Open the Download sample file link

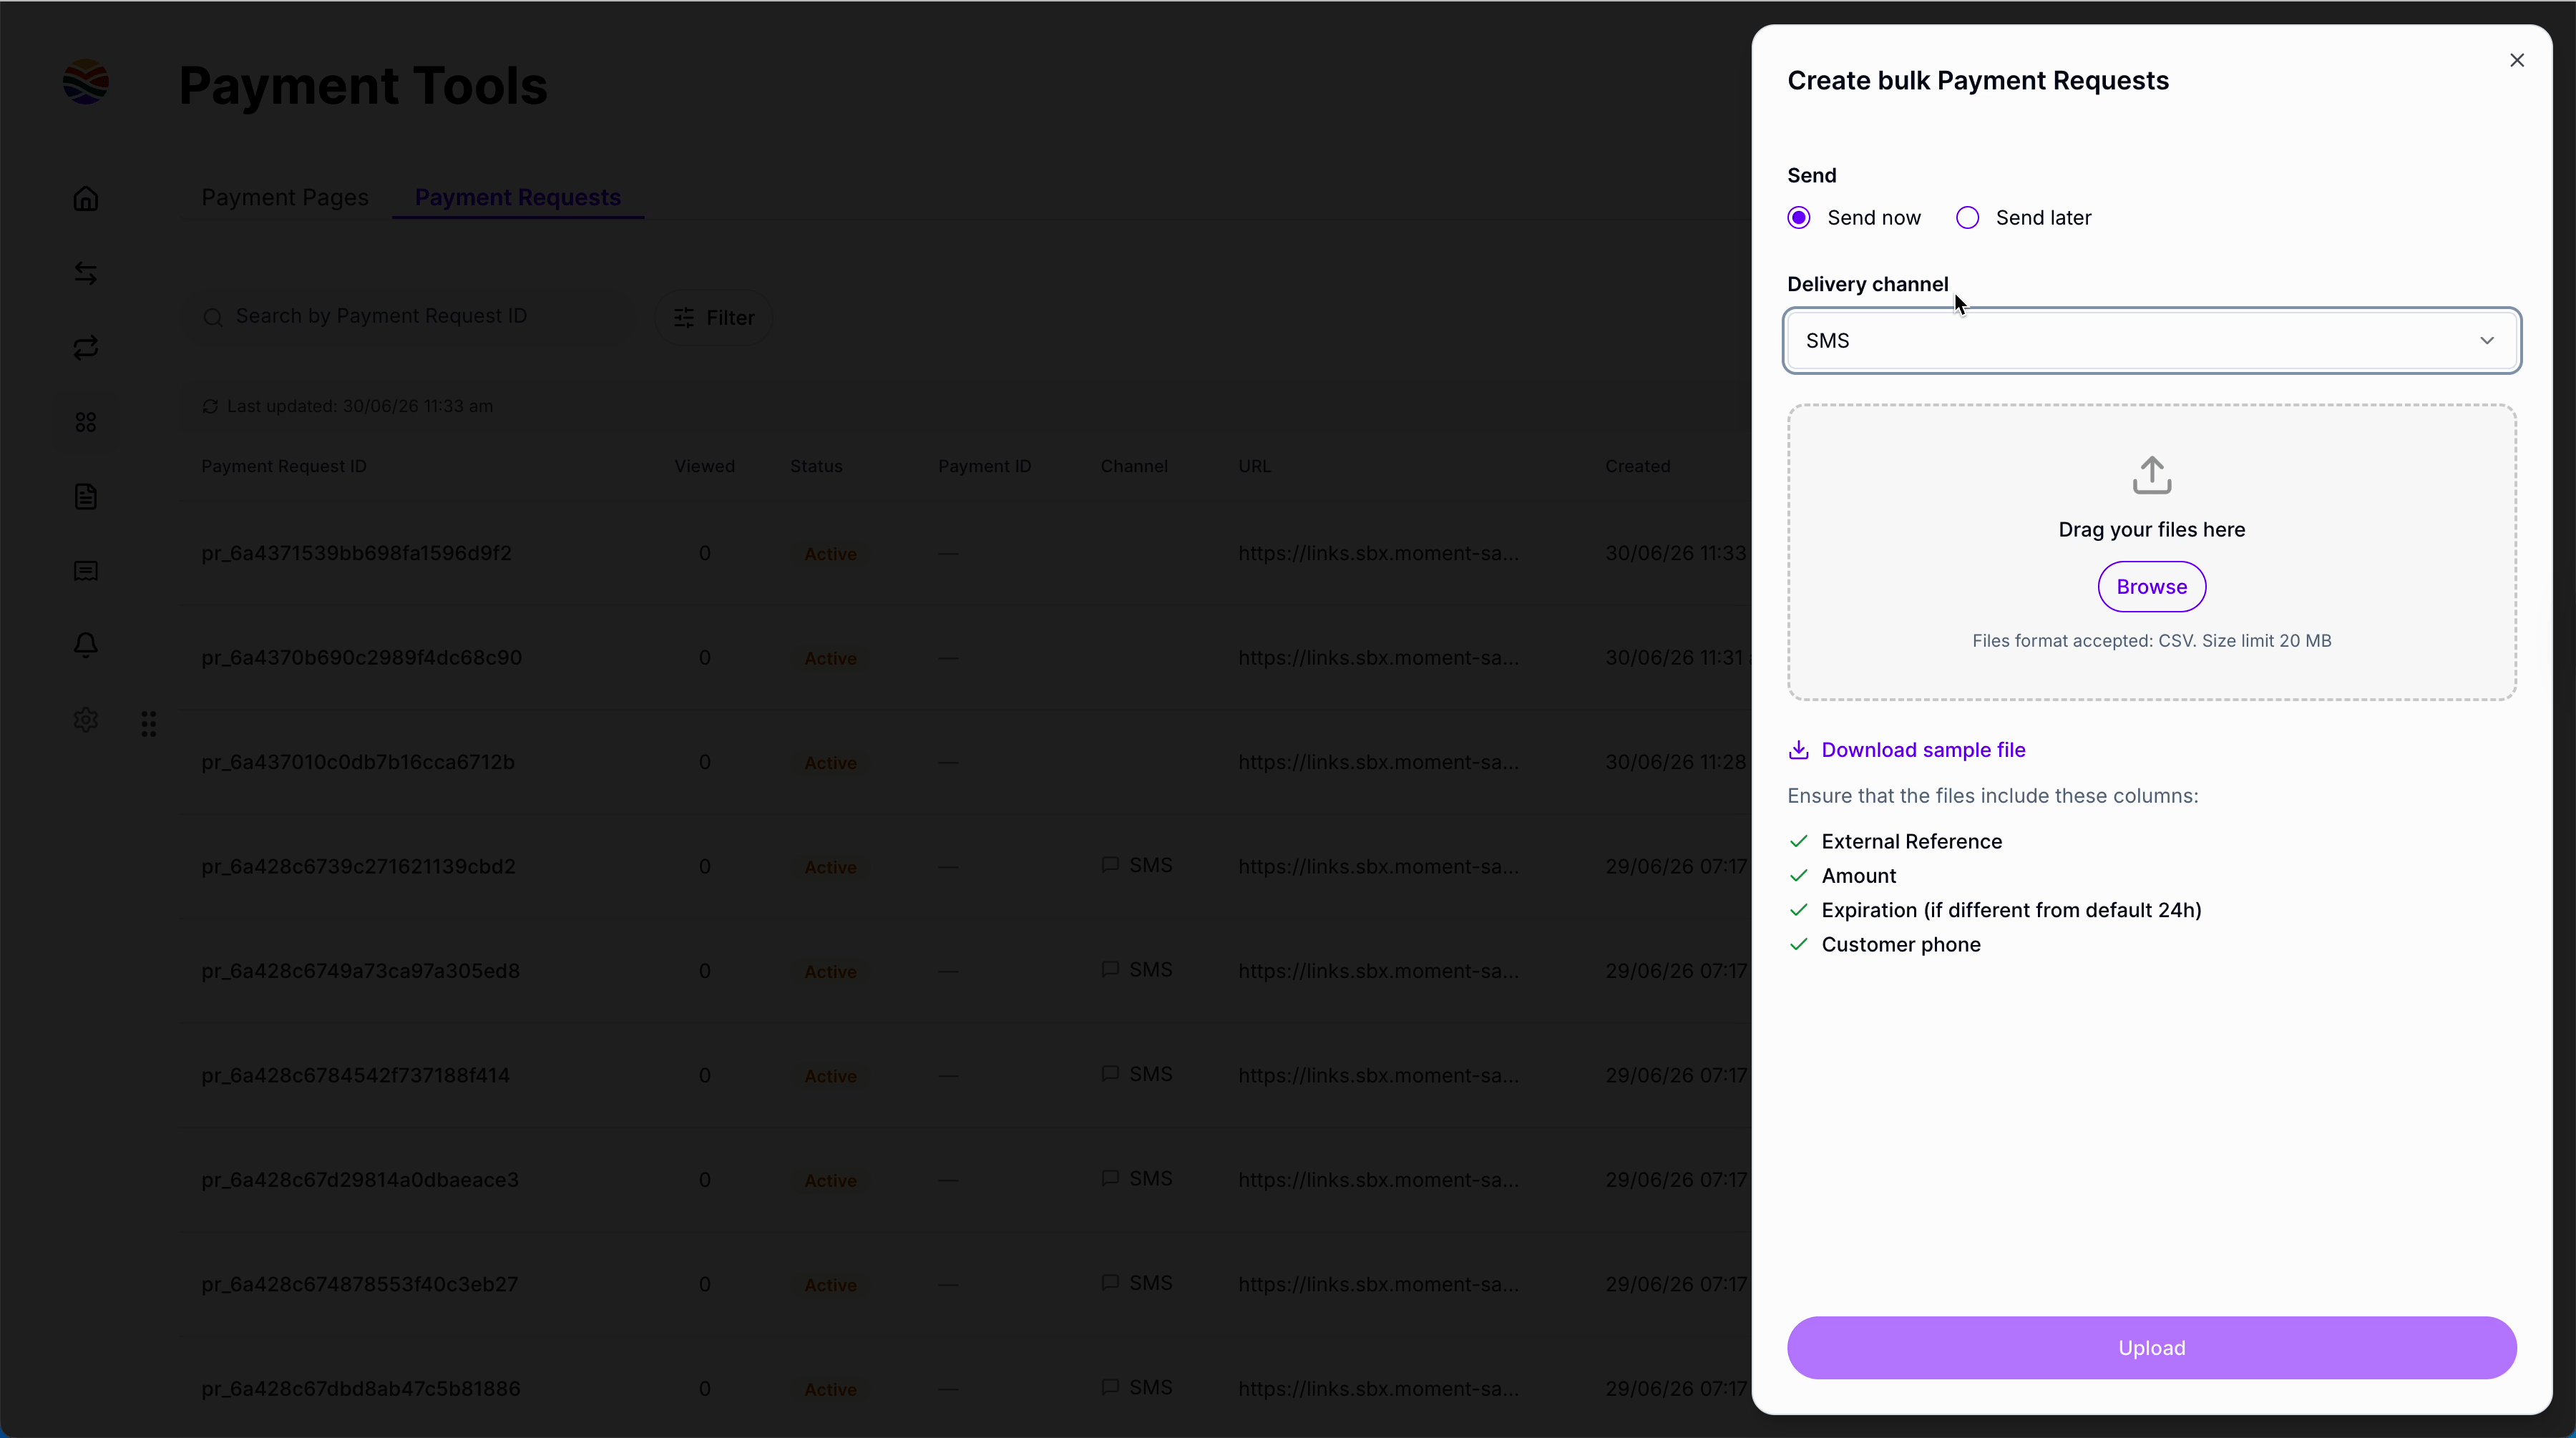click(1923, 750)
